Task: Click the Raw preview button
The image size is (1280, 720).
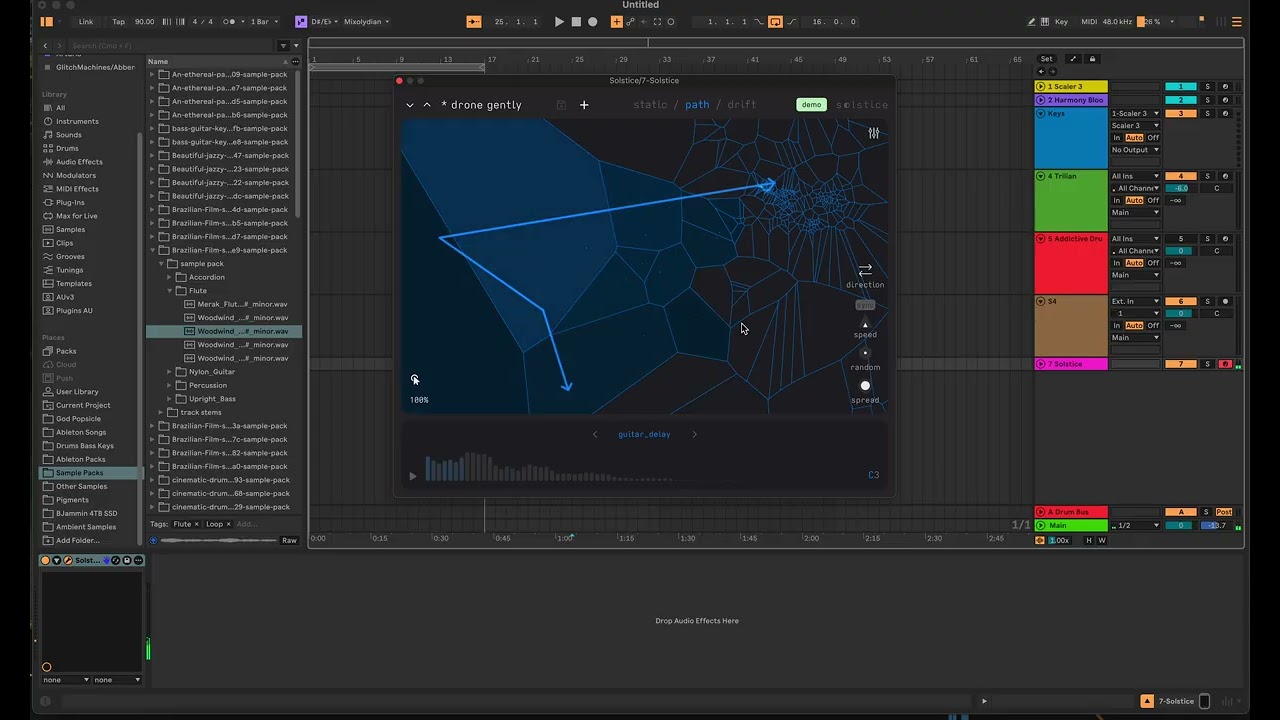Action: click(x=289, y=540)
